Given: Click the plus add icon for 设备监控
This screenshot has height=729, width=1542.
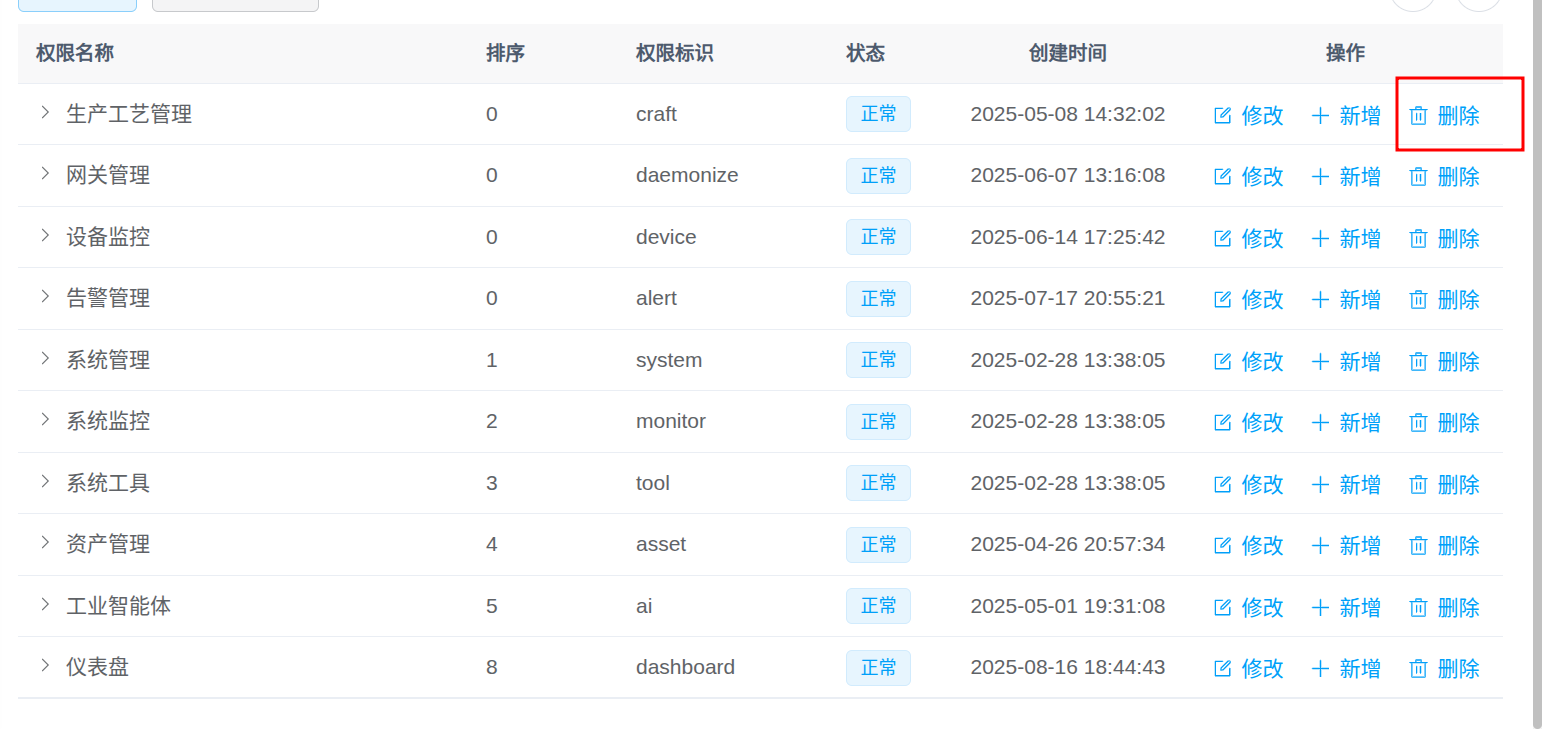Looking at the screenshot, I should 1320,239.
